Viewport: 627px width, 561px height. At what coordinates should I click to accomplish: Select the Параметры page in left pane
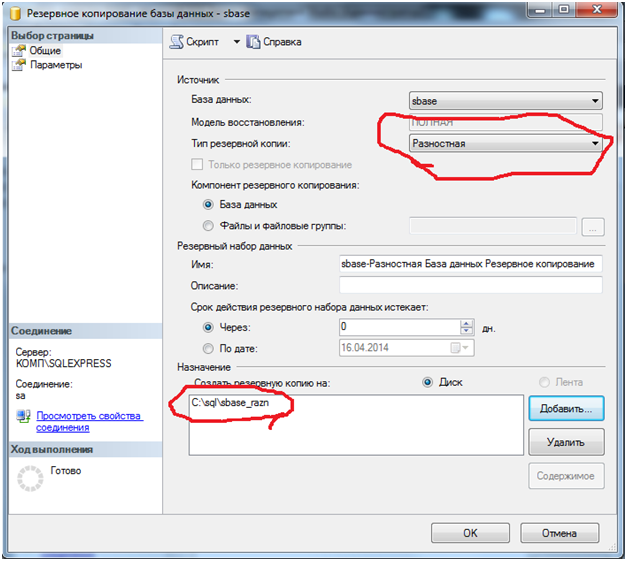pyautogui.click(x=55, y=65)
